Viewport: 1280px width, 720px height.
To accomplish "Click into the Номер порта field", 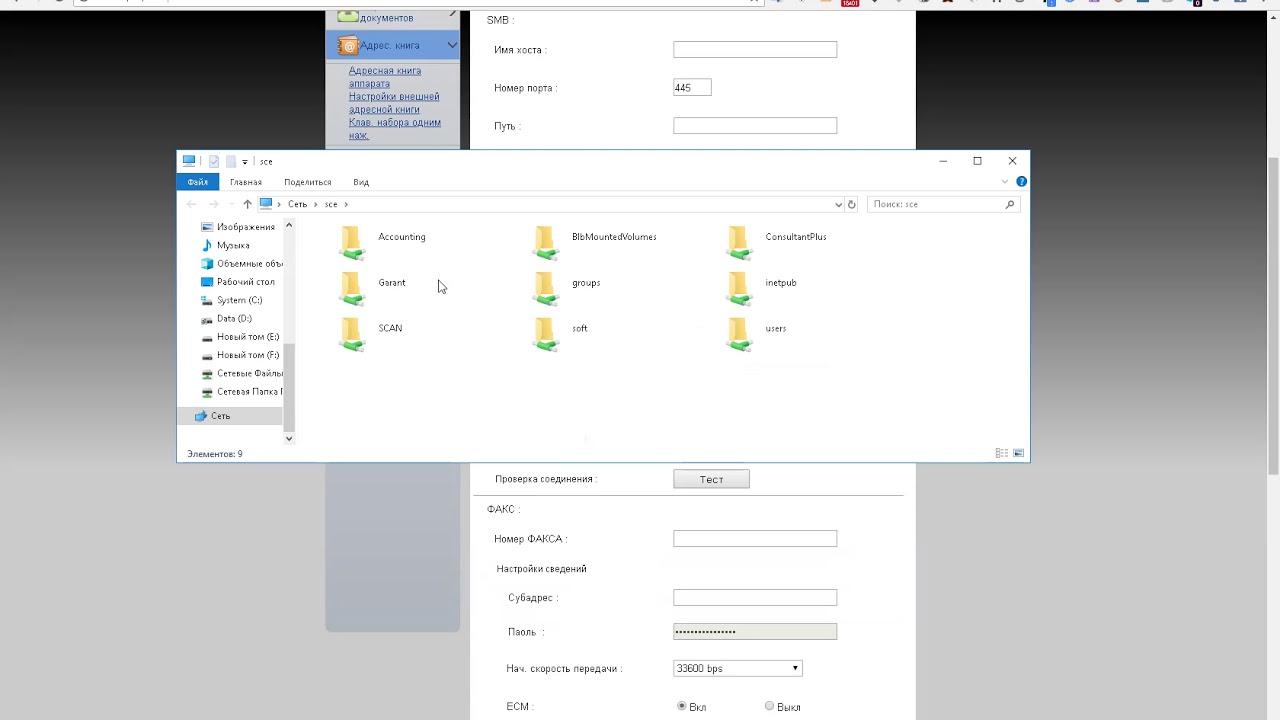I will (x=692, y=88).
